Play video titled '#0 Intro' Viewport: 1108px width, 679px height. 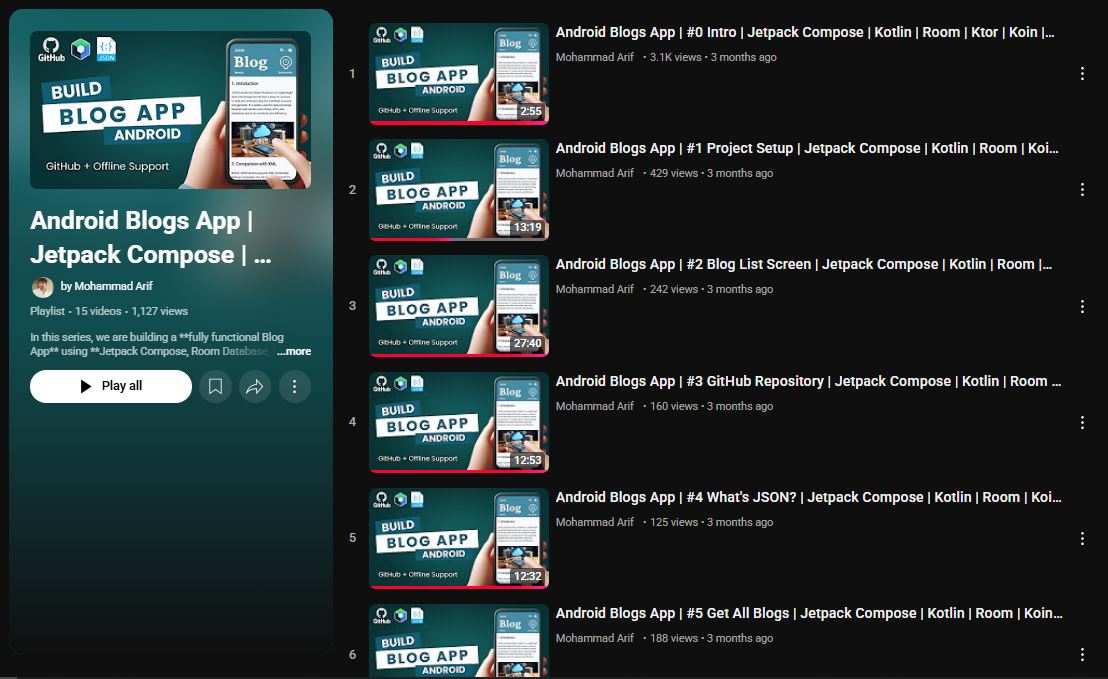point(805,33)
